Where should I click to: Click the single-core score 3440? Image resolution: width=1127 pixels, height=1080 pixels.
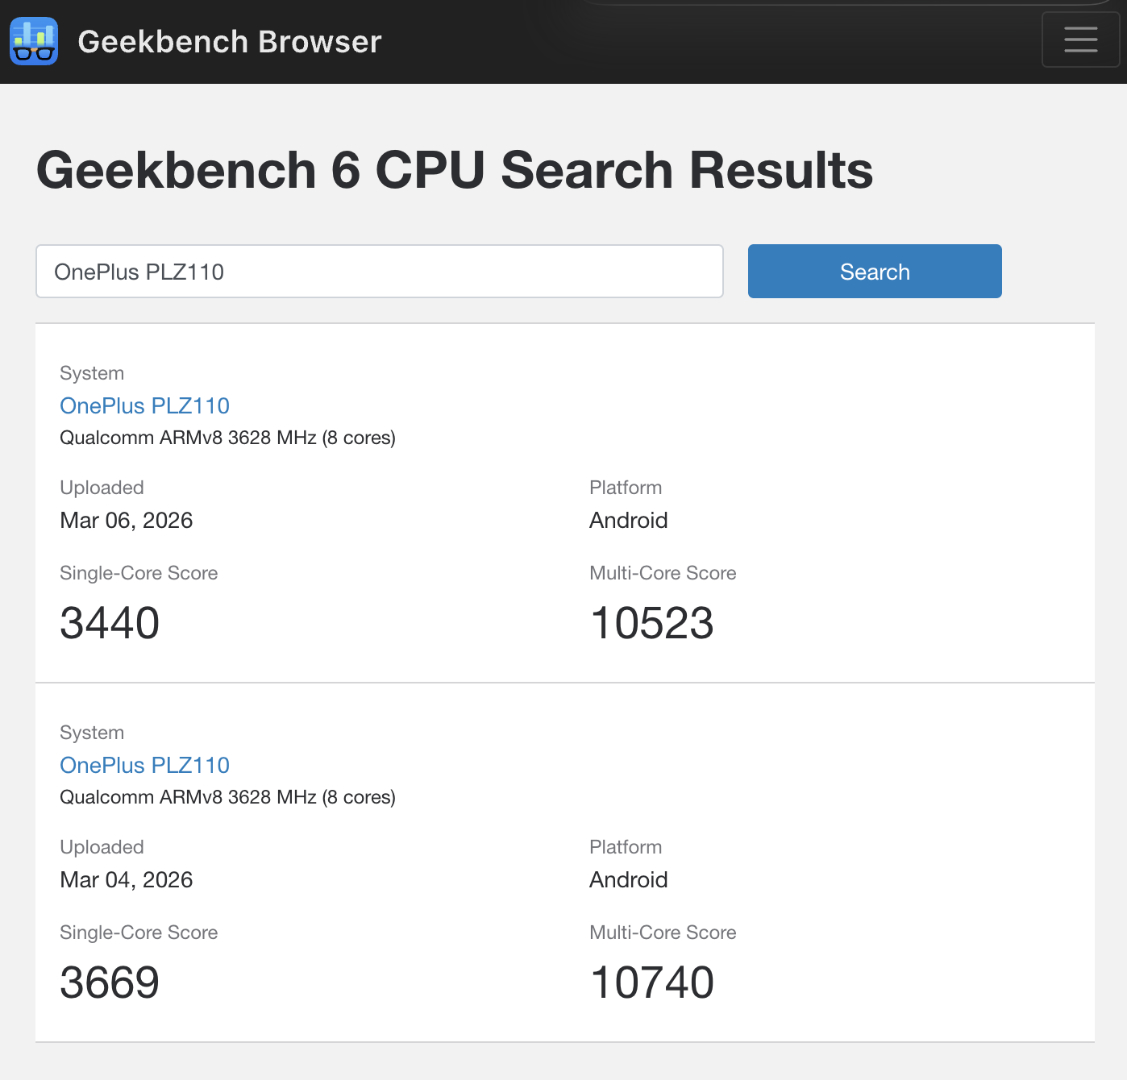click(110, 623)
